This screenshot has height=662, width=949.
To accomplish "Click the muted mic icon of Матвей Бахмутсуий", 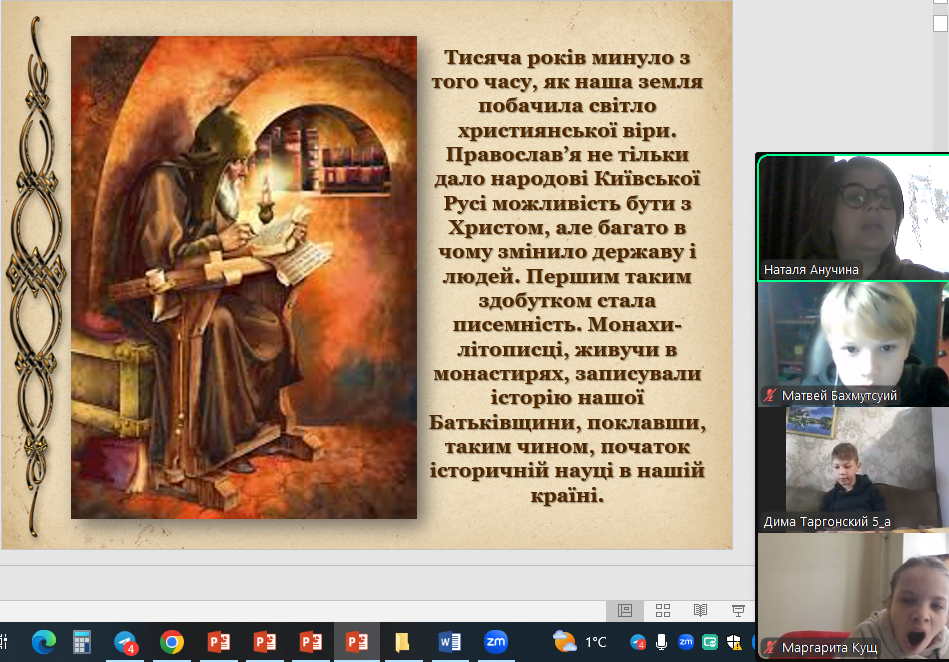I will pyautogui.click(x=770, y=396).
